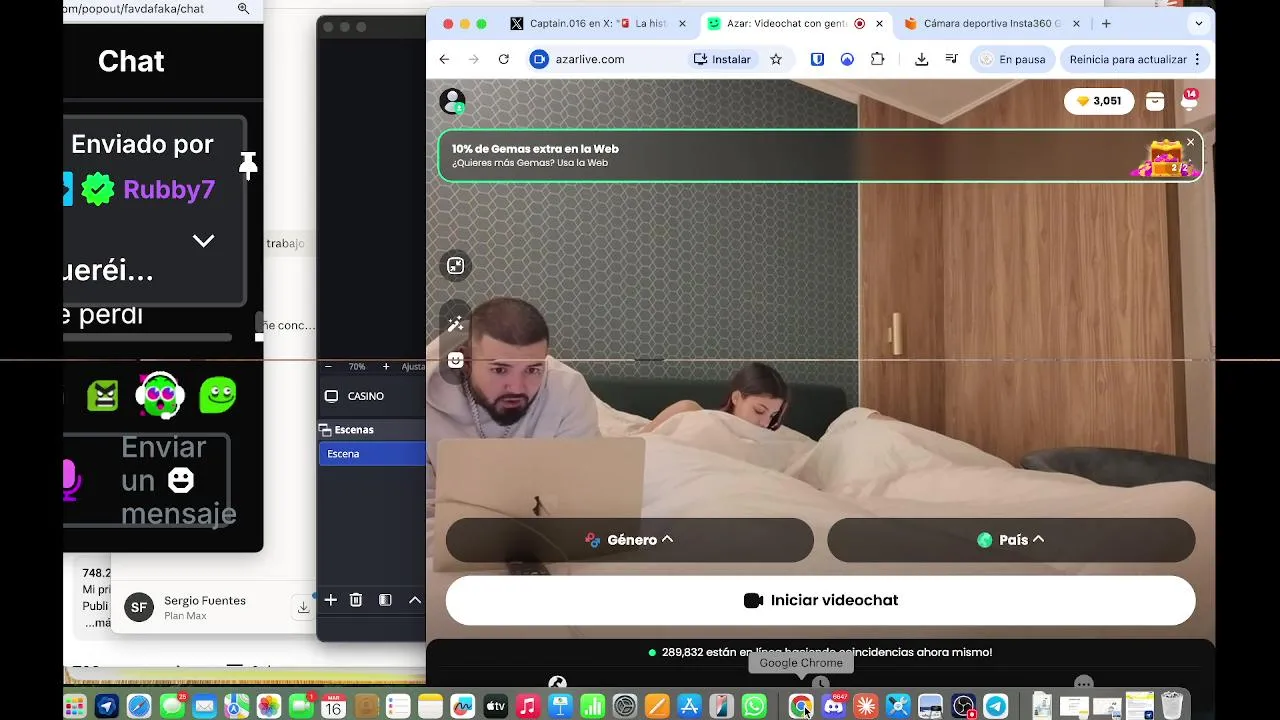Click the expand video preview icon

pos(455,265)
